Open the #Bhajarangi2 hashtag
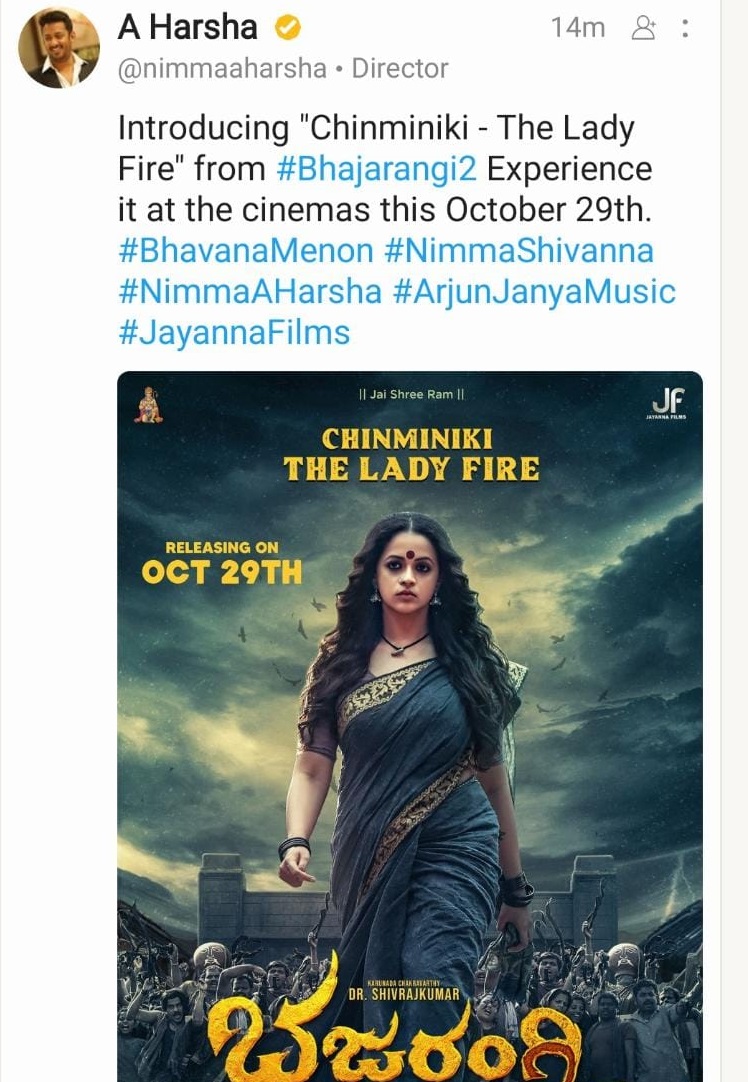 376,168
